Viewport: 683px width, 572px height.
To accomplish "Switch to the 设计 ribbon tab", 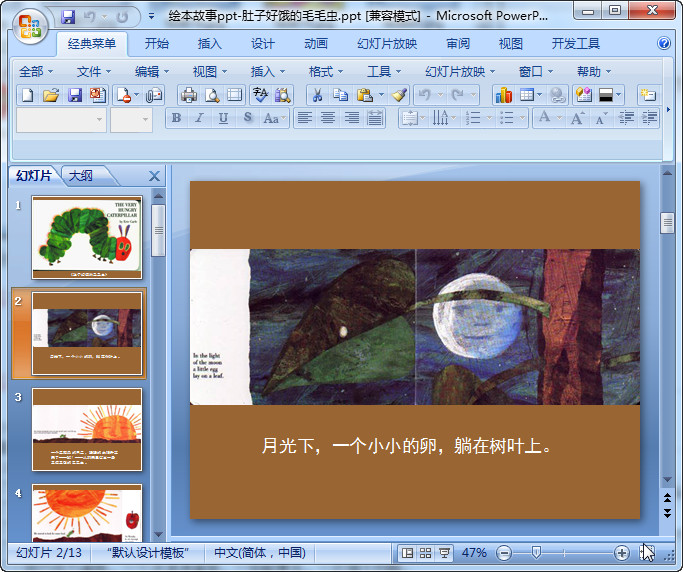I will (x=263, y=43).
